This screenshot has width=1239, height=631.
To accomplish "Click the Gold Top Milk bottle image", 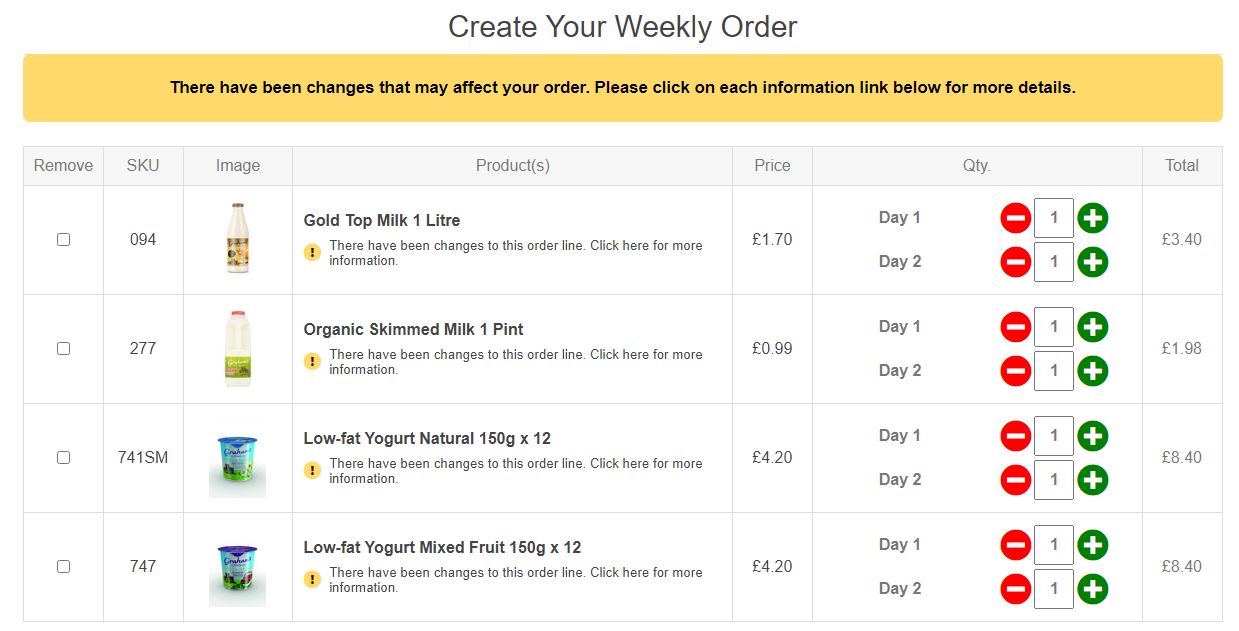I will (238, 240).
